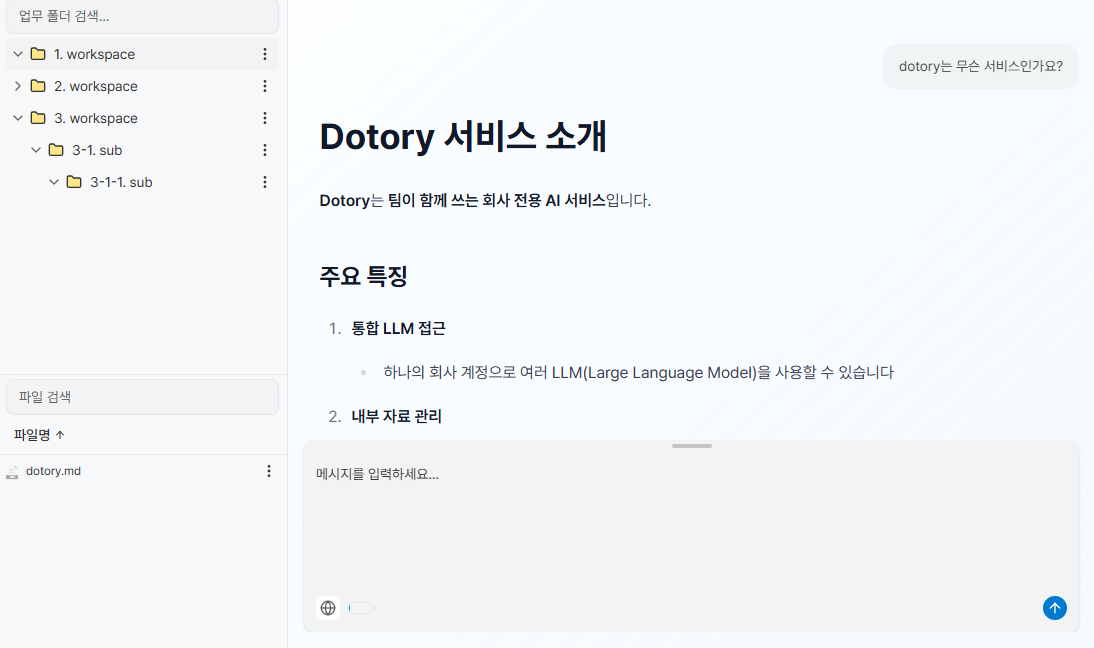Click the list item '통합 LLM 접근'

pos(398,329)
